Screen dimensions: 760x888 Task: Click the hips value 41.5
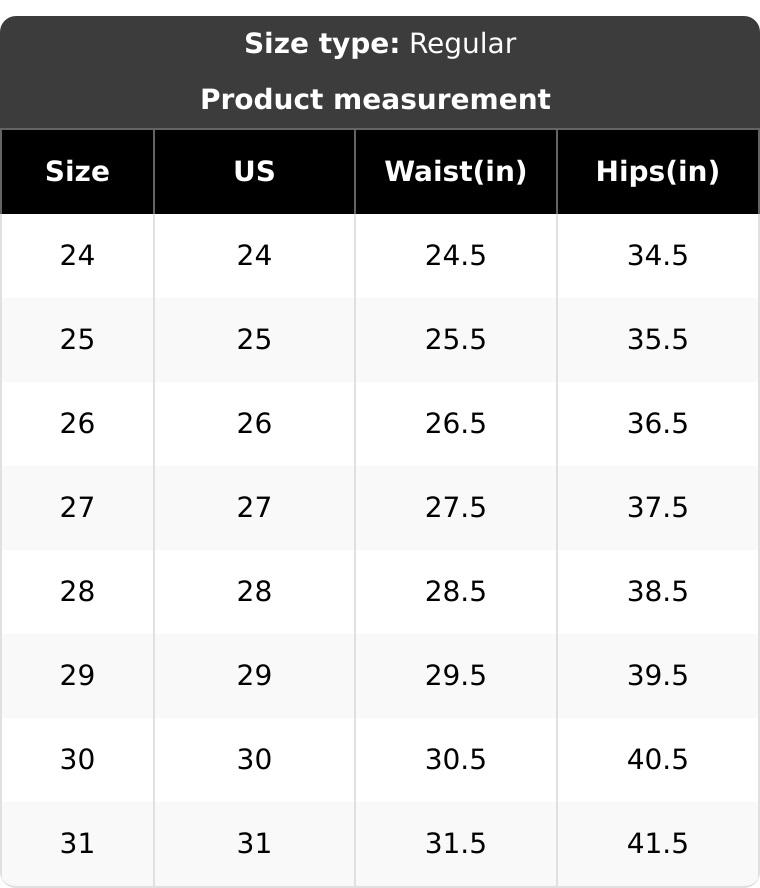point(657,844)
